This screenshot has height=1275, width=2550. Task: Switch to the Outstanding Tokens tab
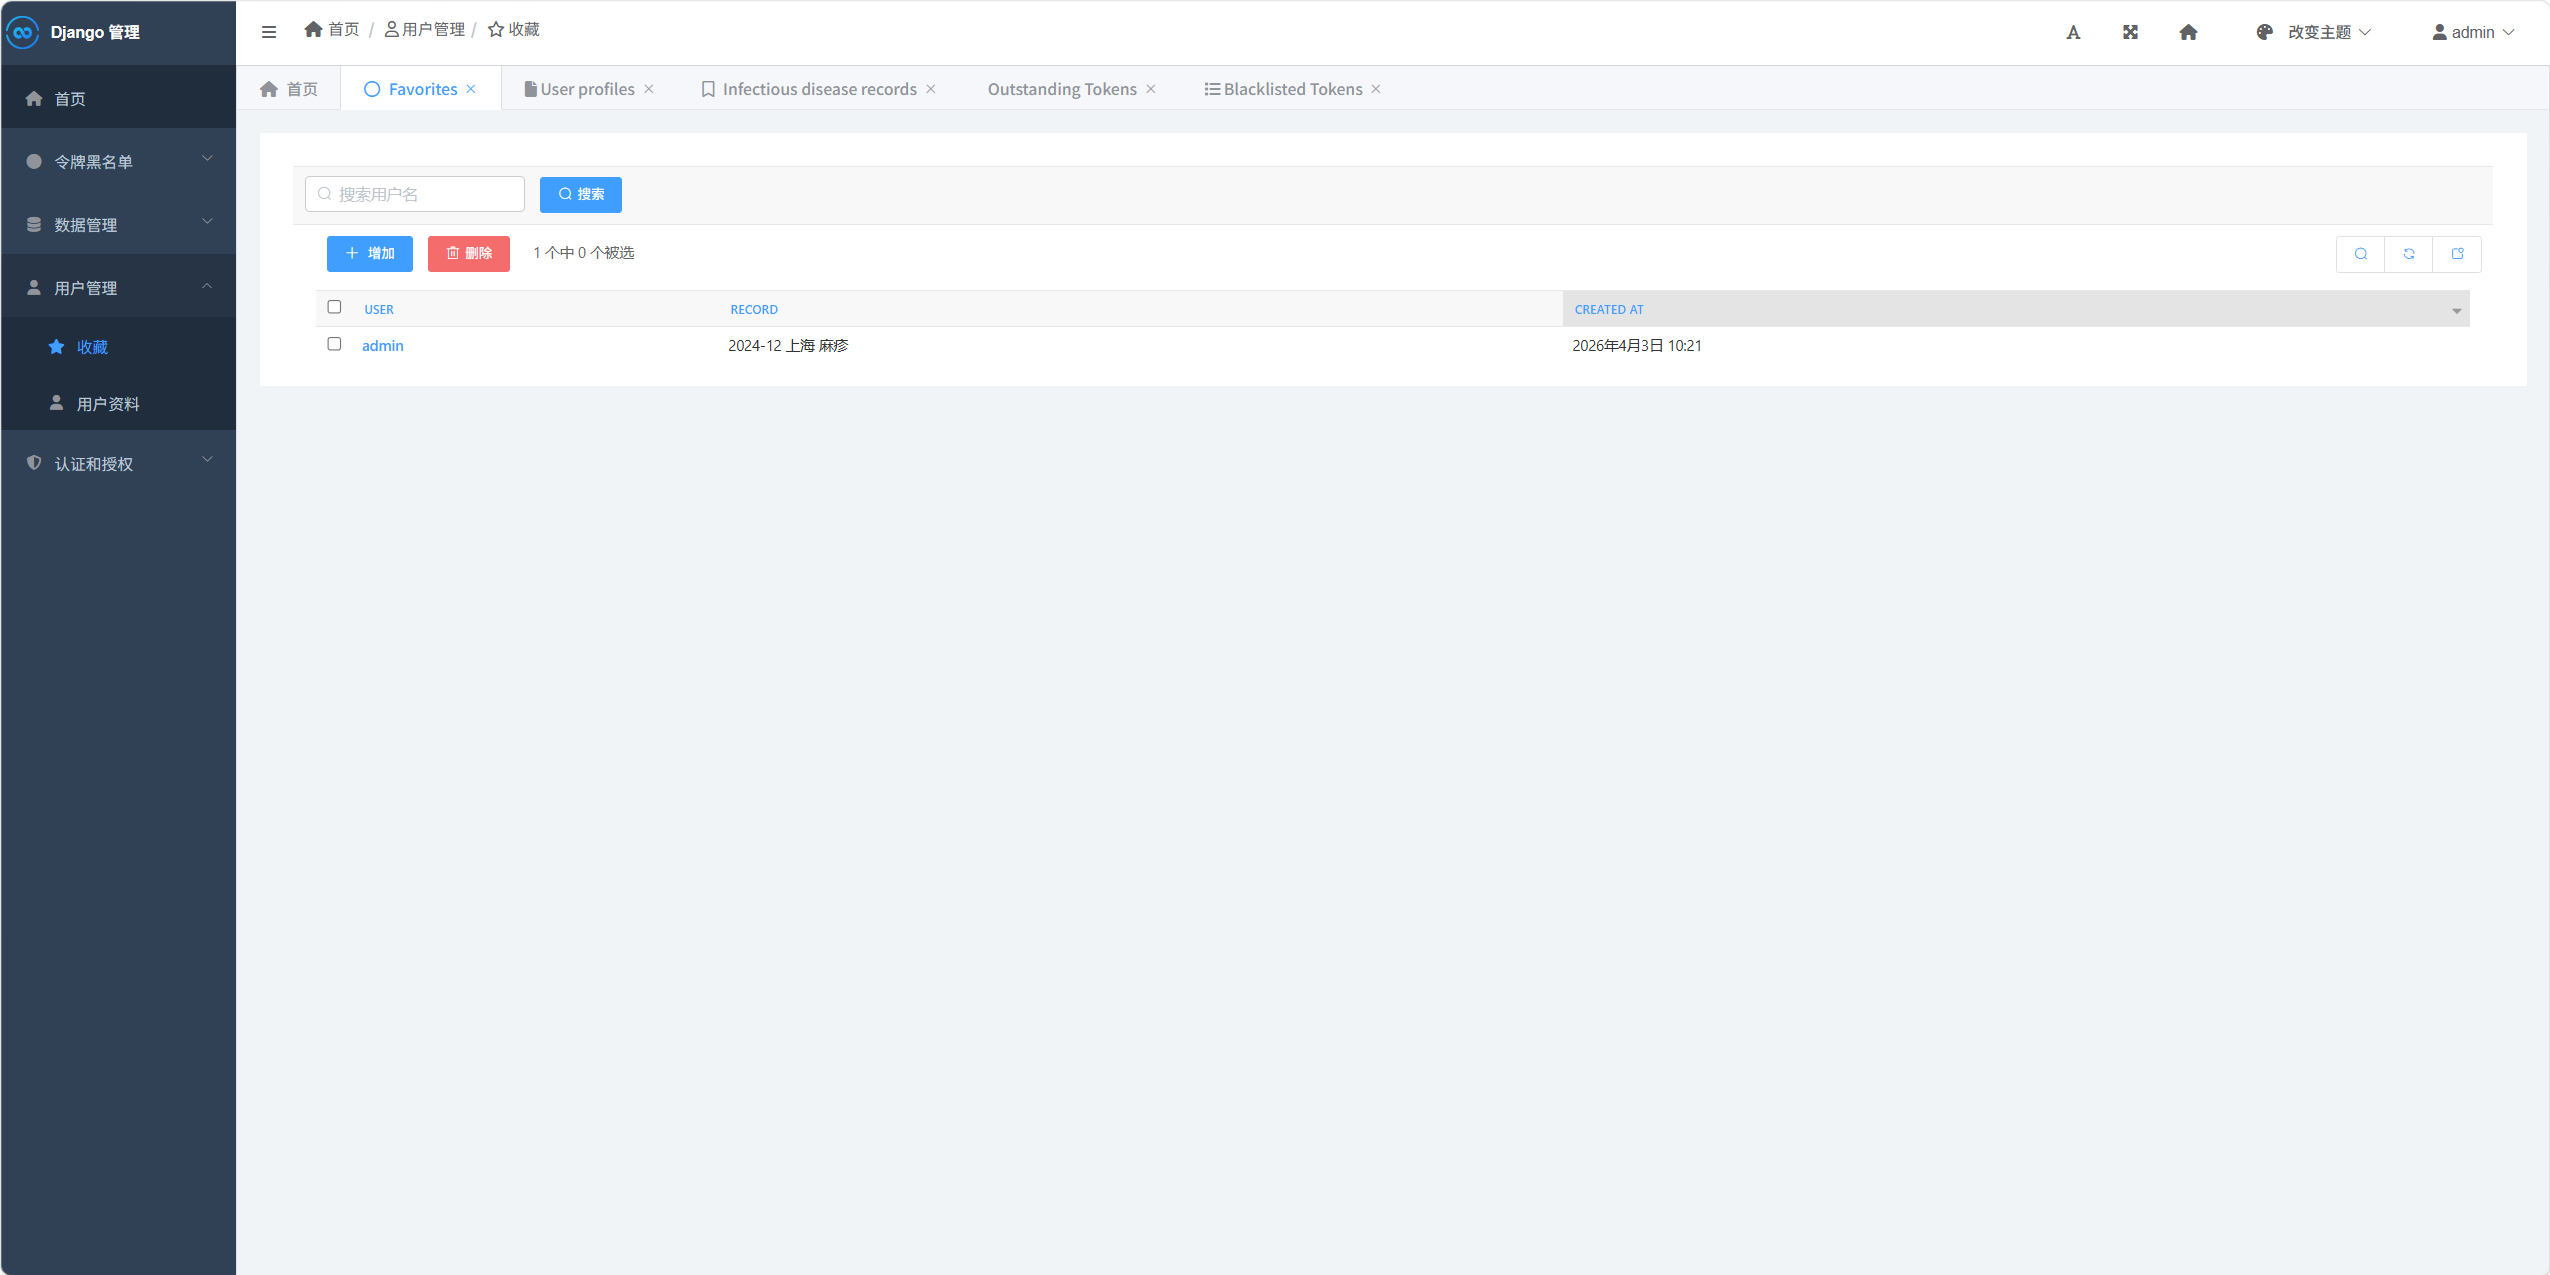pos(1061,89)
